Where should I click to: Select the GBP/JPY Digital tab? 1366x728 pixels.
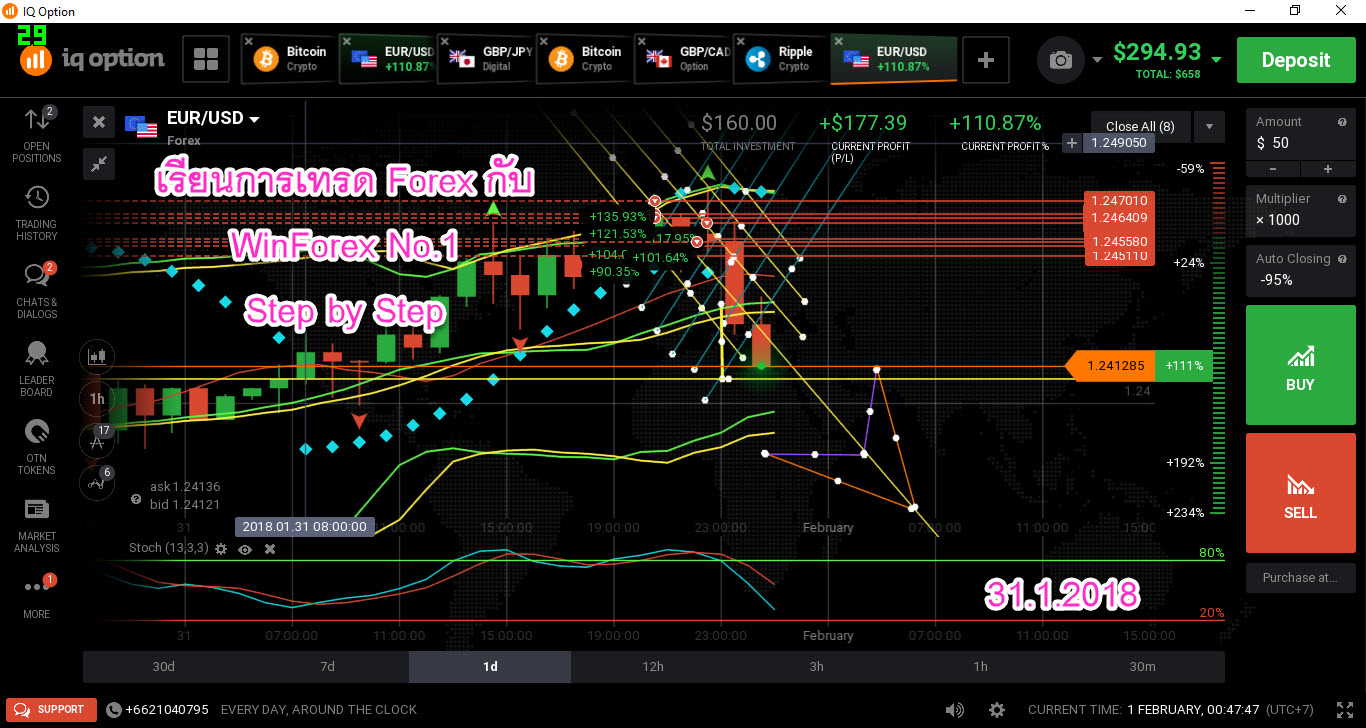tap(484, 58)
